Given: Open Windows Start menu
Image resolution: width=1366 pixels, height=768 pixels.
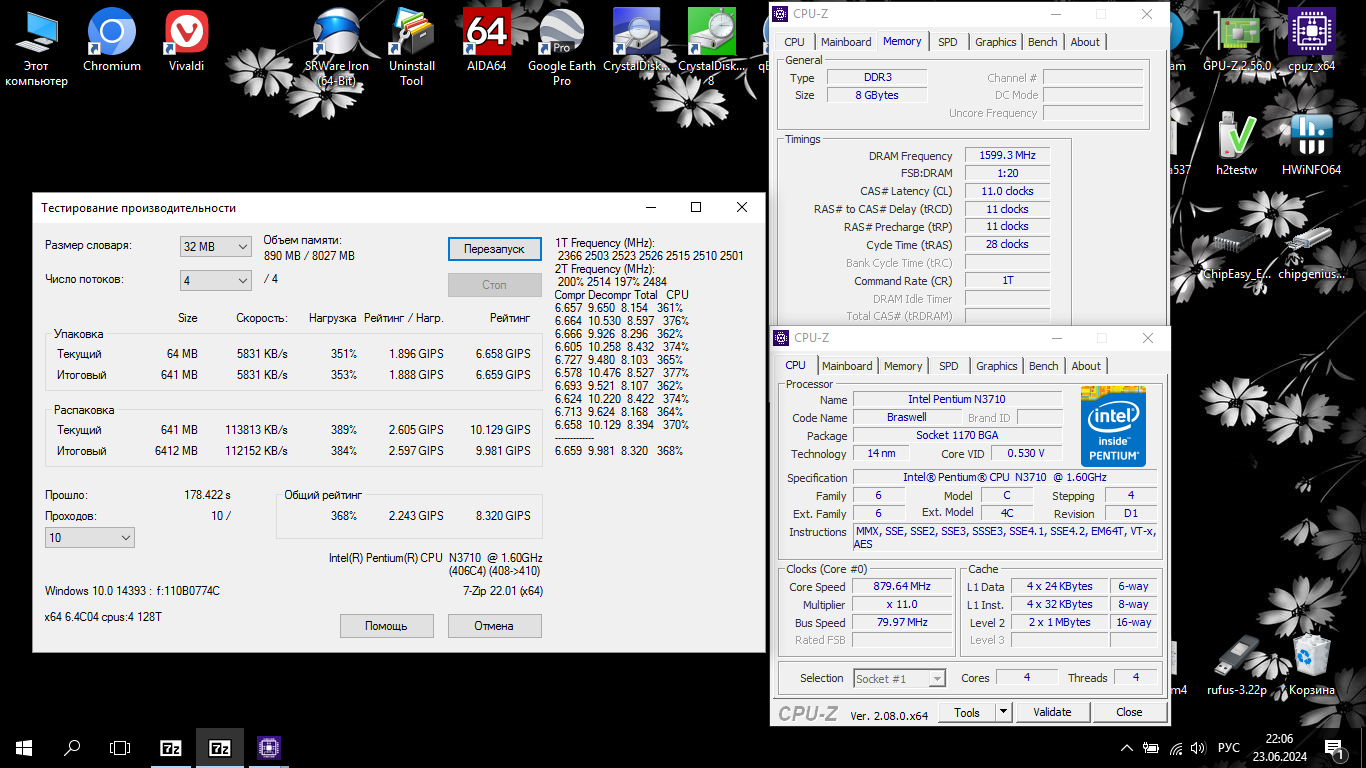Looking at the screenshot, I should (x=24, y=747).
